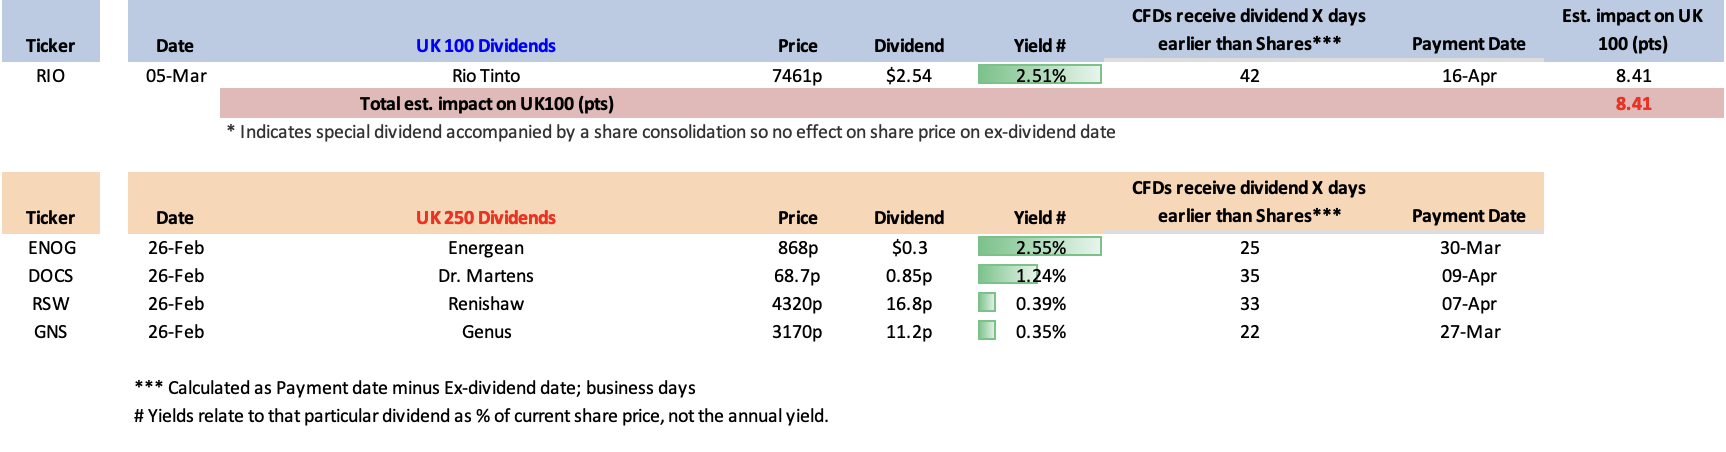
Task: Click the blue UK 100 Dividends heading
Action: point(485,46)
